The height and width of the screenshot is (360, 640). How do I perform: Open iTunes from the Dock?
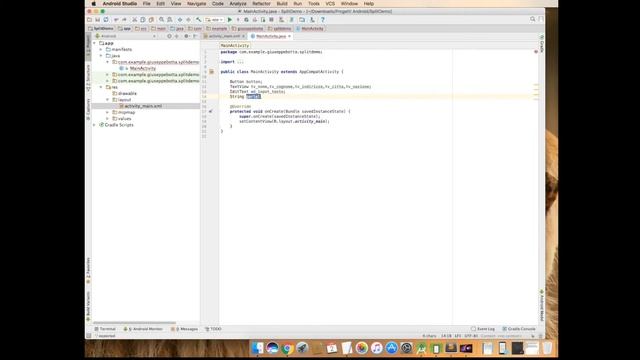click(x=376, y=348)
